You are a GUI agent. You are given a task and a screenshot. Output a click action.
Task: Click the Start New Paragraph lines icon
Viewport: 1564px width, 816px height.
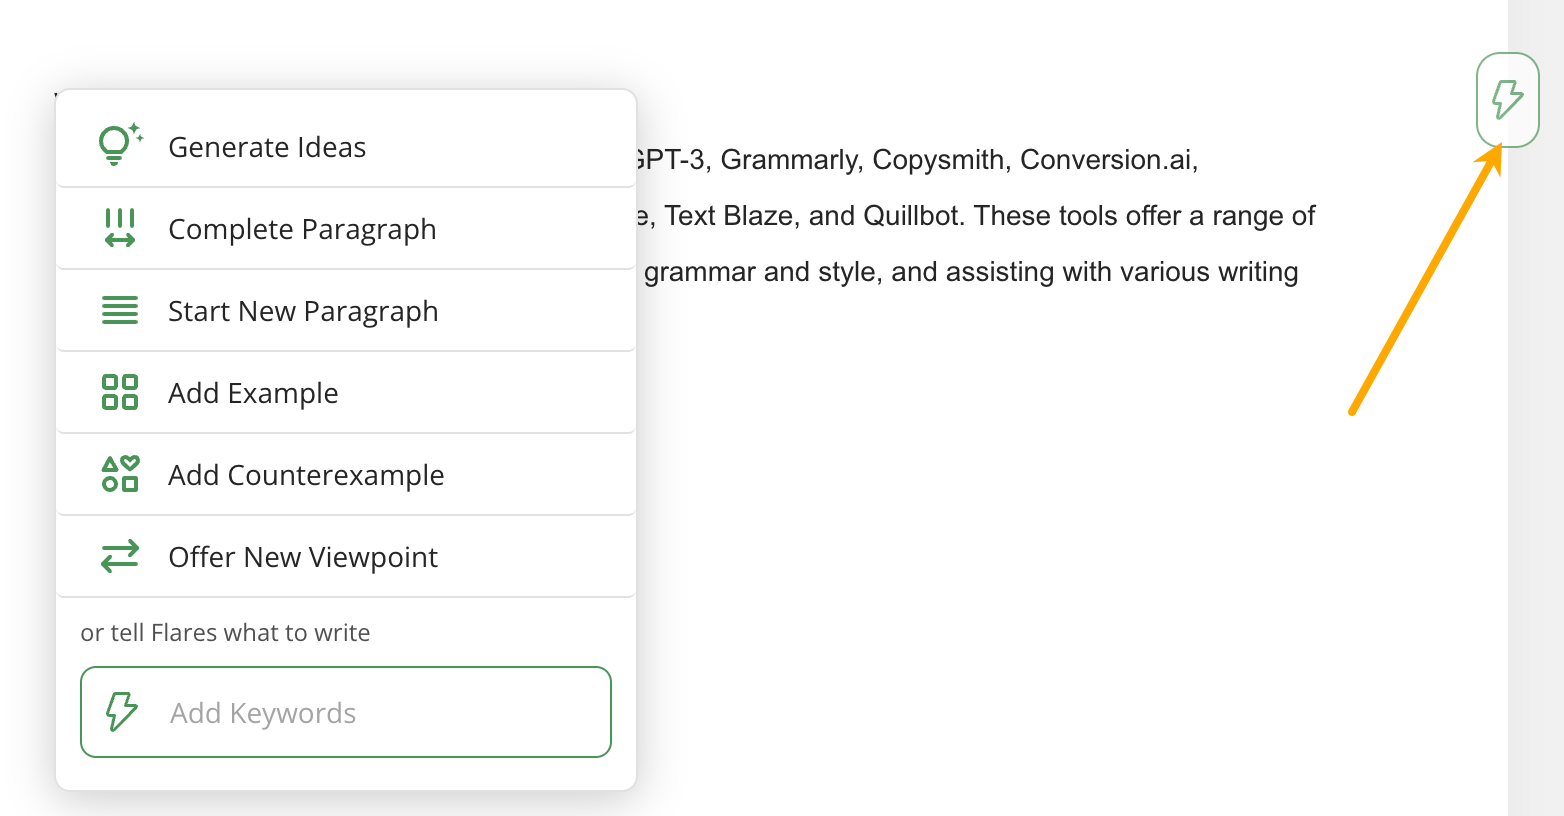pyautogui.click(x=120, y=310)
